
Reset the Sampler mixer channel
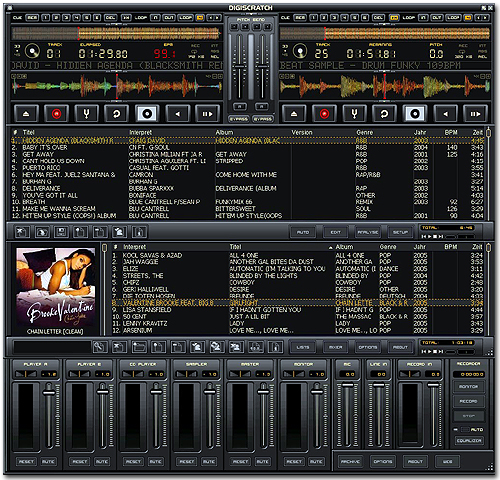coord(187,462)
